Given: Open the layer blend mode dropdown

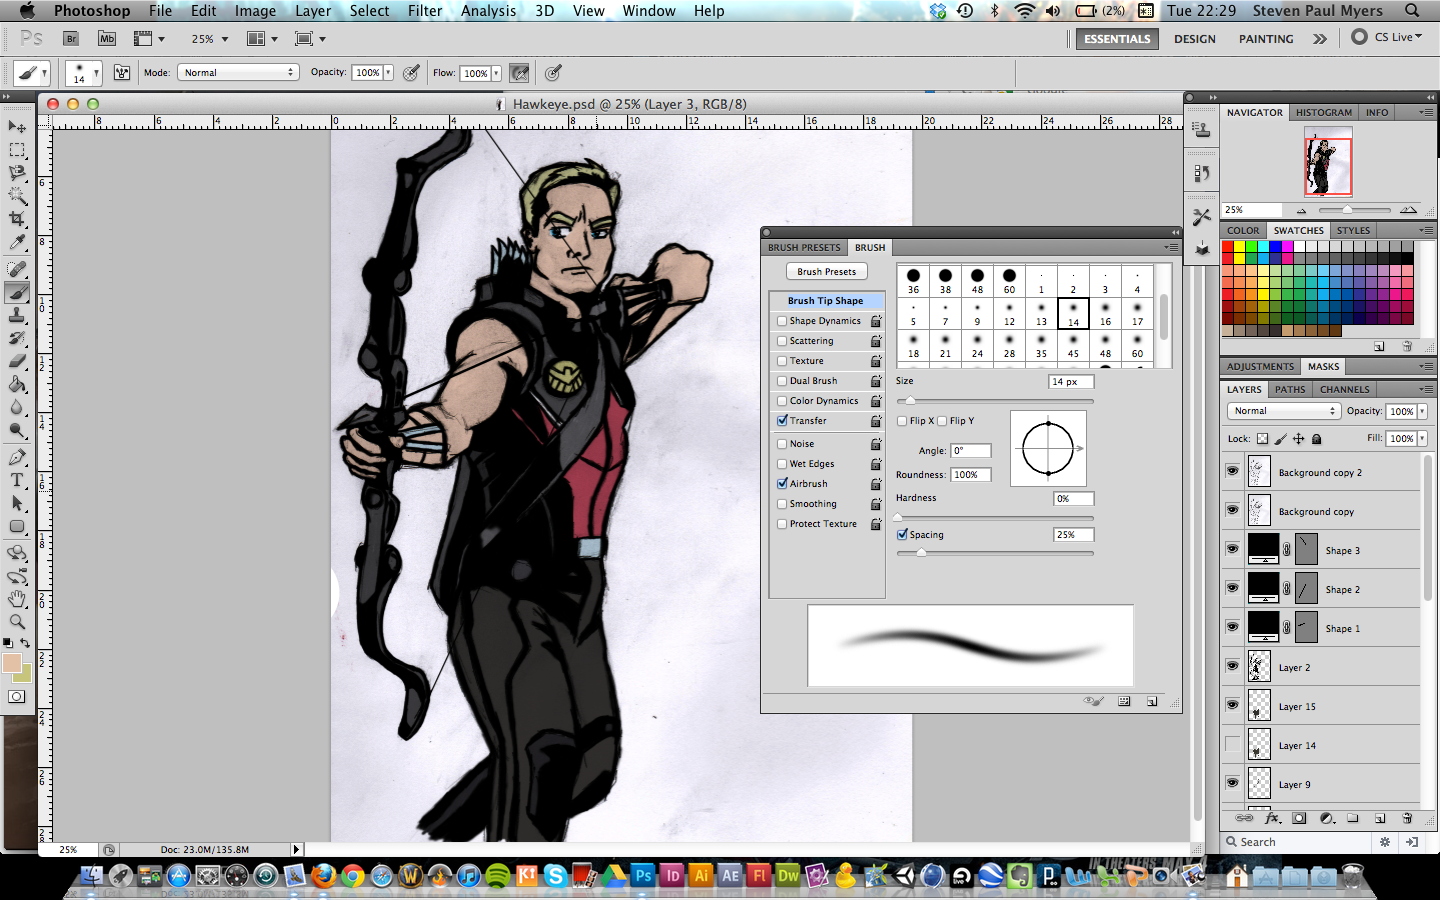Looking at the screenshot, I should pyautogui.click(x=1283, y=411).
